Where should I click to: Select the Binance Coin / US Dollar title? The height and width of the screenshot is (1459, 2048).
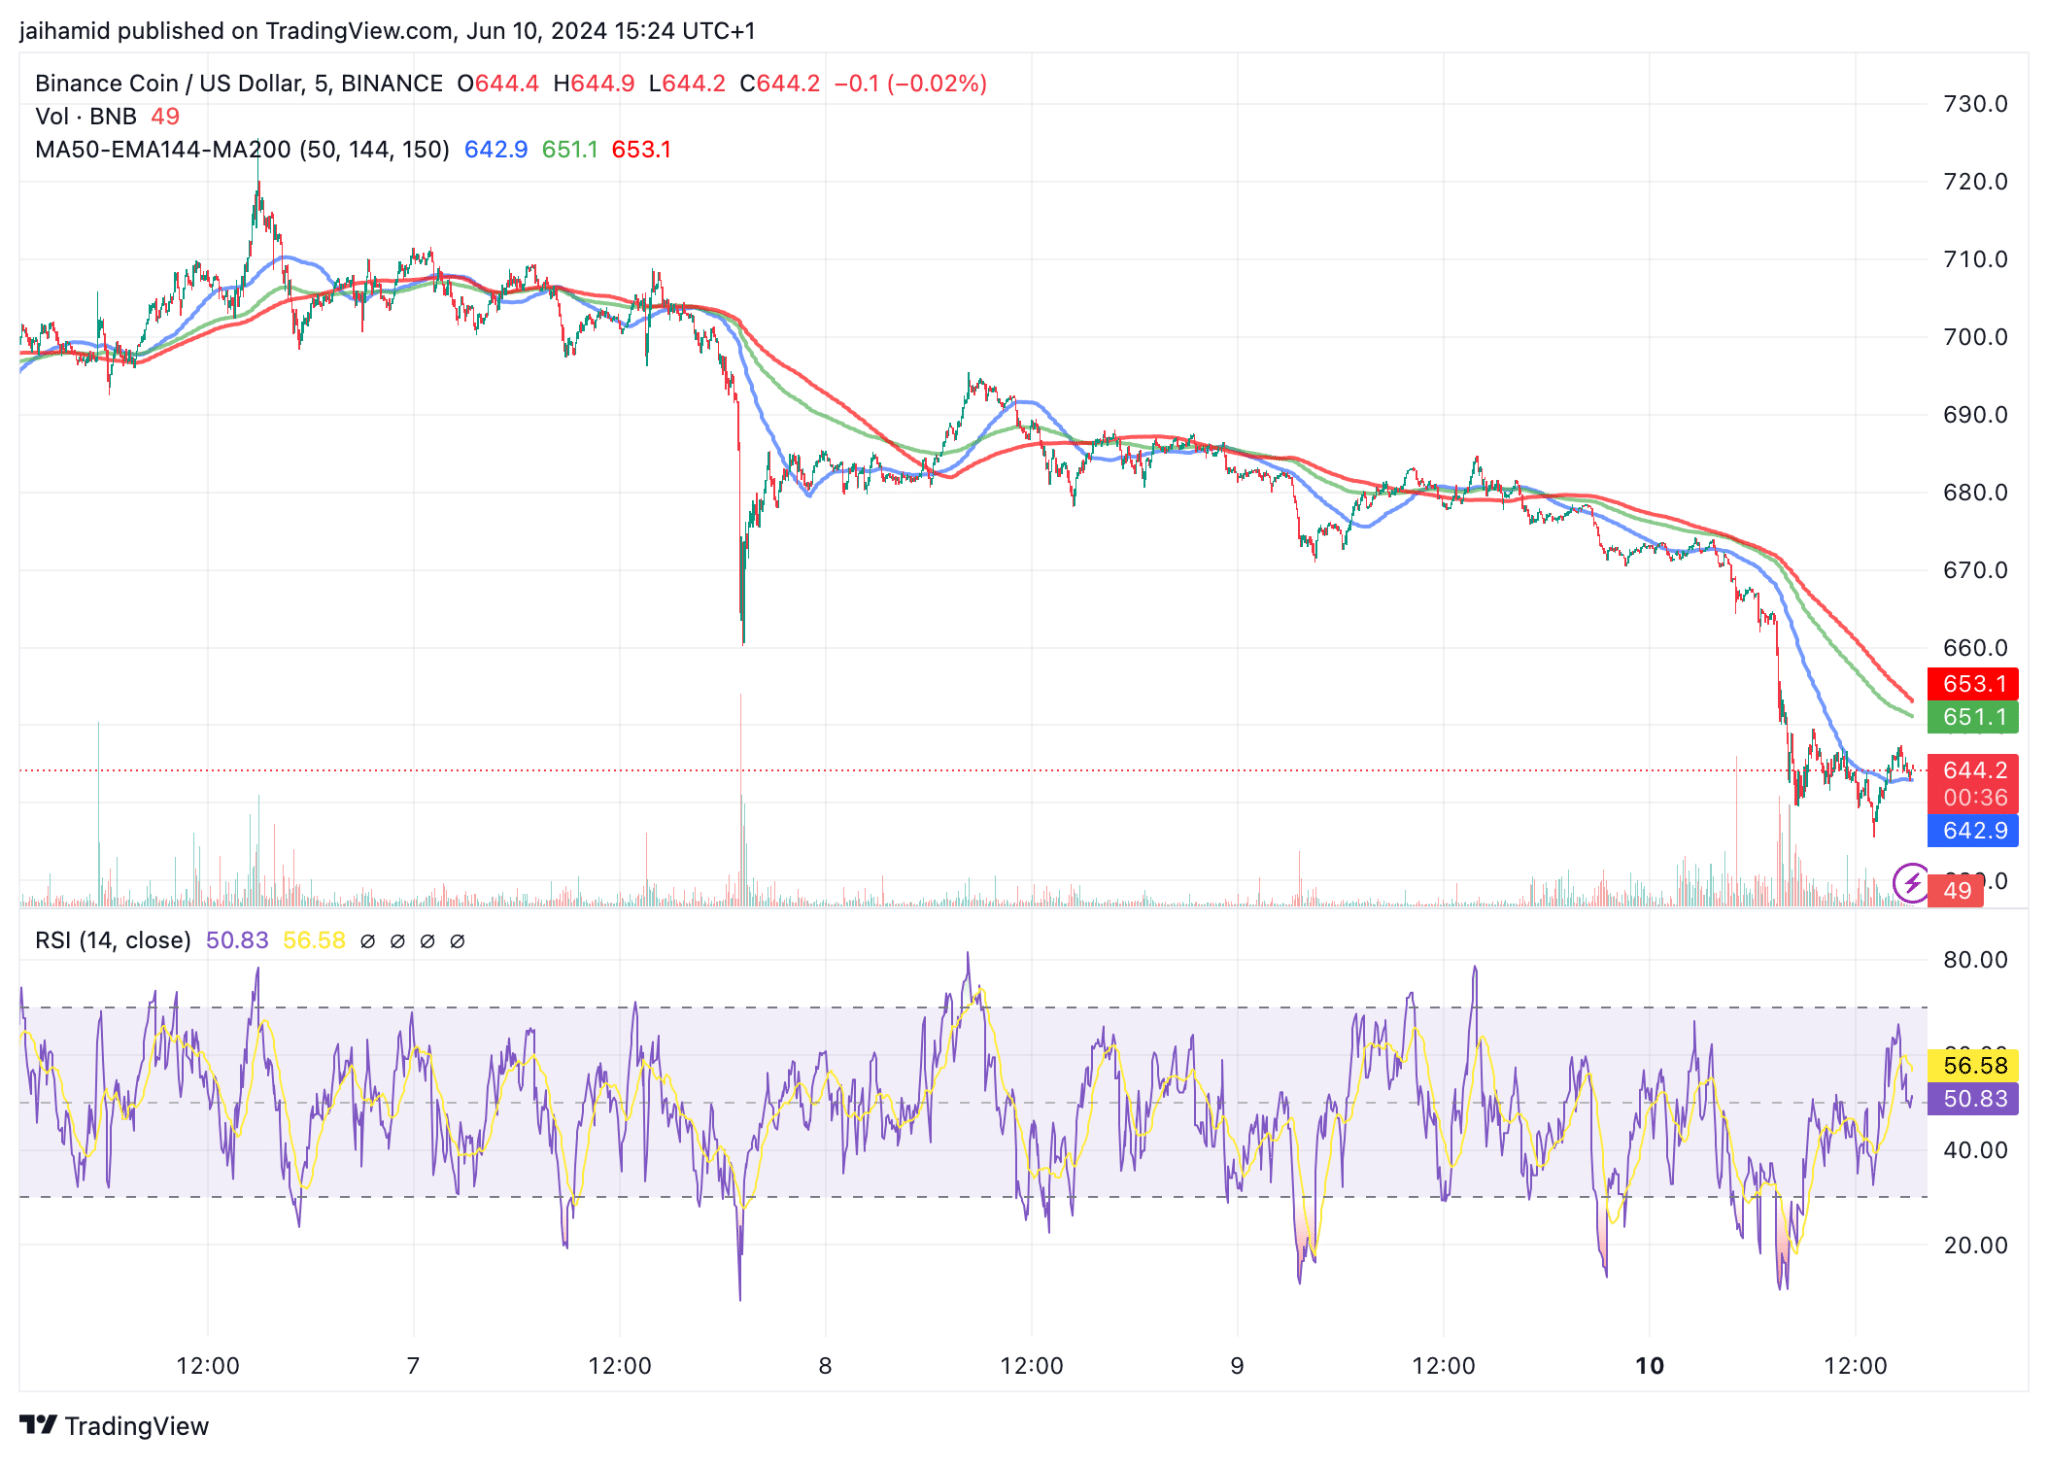tap(239, 83)
